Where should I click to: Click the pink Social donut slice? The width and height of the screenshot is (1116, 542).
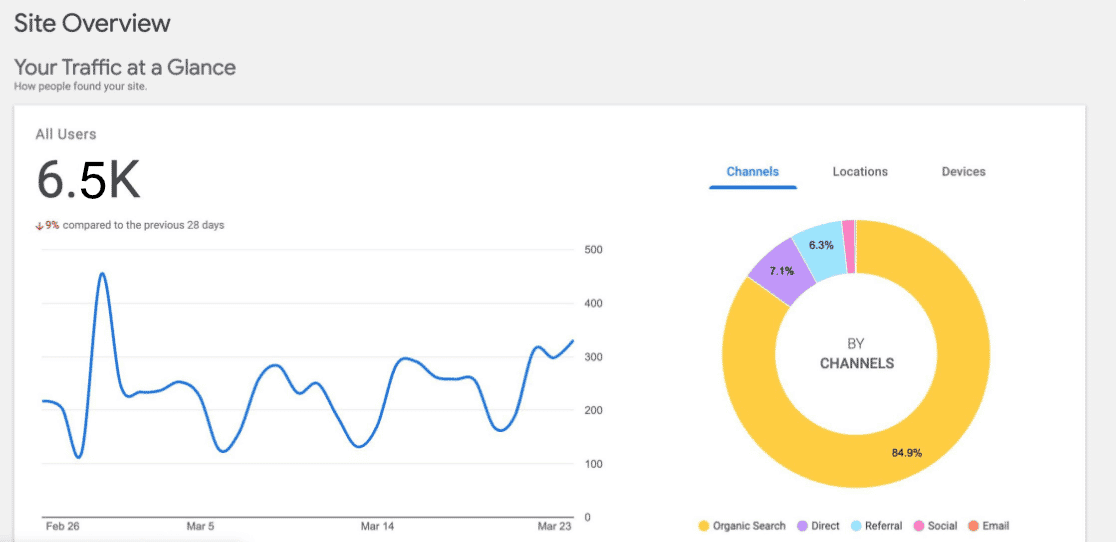[x=848, y=247]
